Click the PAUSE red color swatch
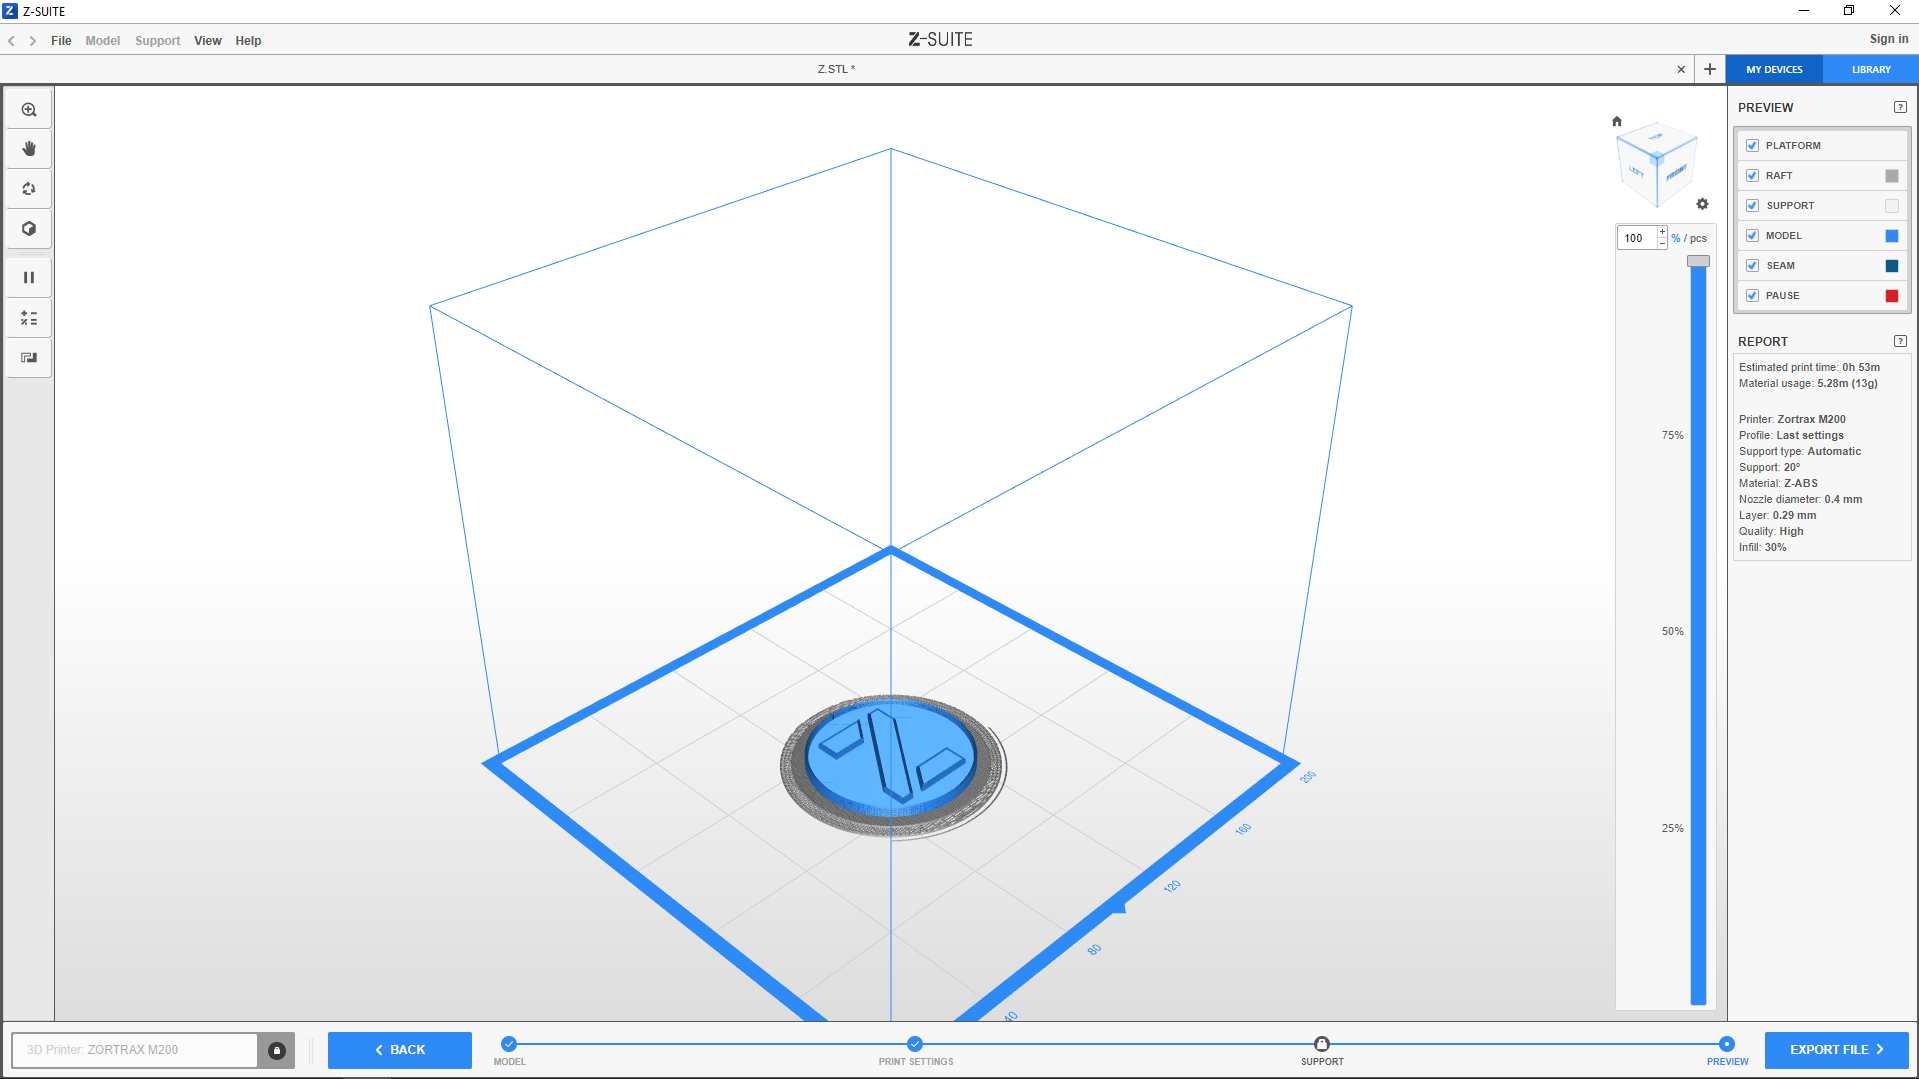Viewport: 1919px width, 1079px height. pyautogui.click(x=1892, y=296)
